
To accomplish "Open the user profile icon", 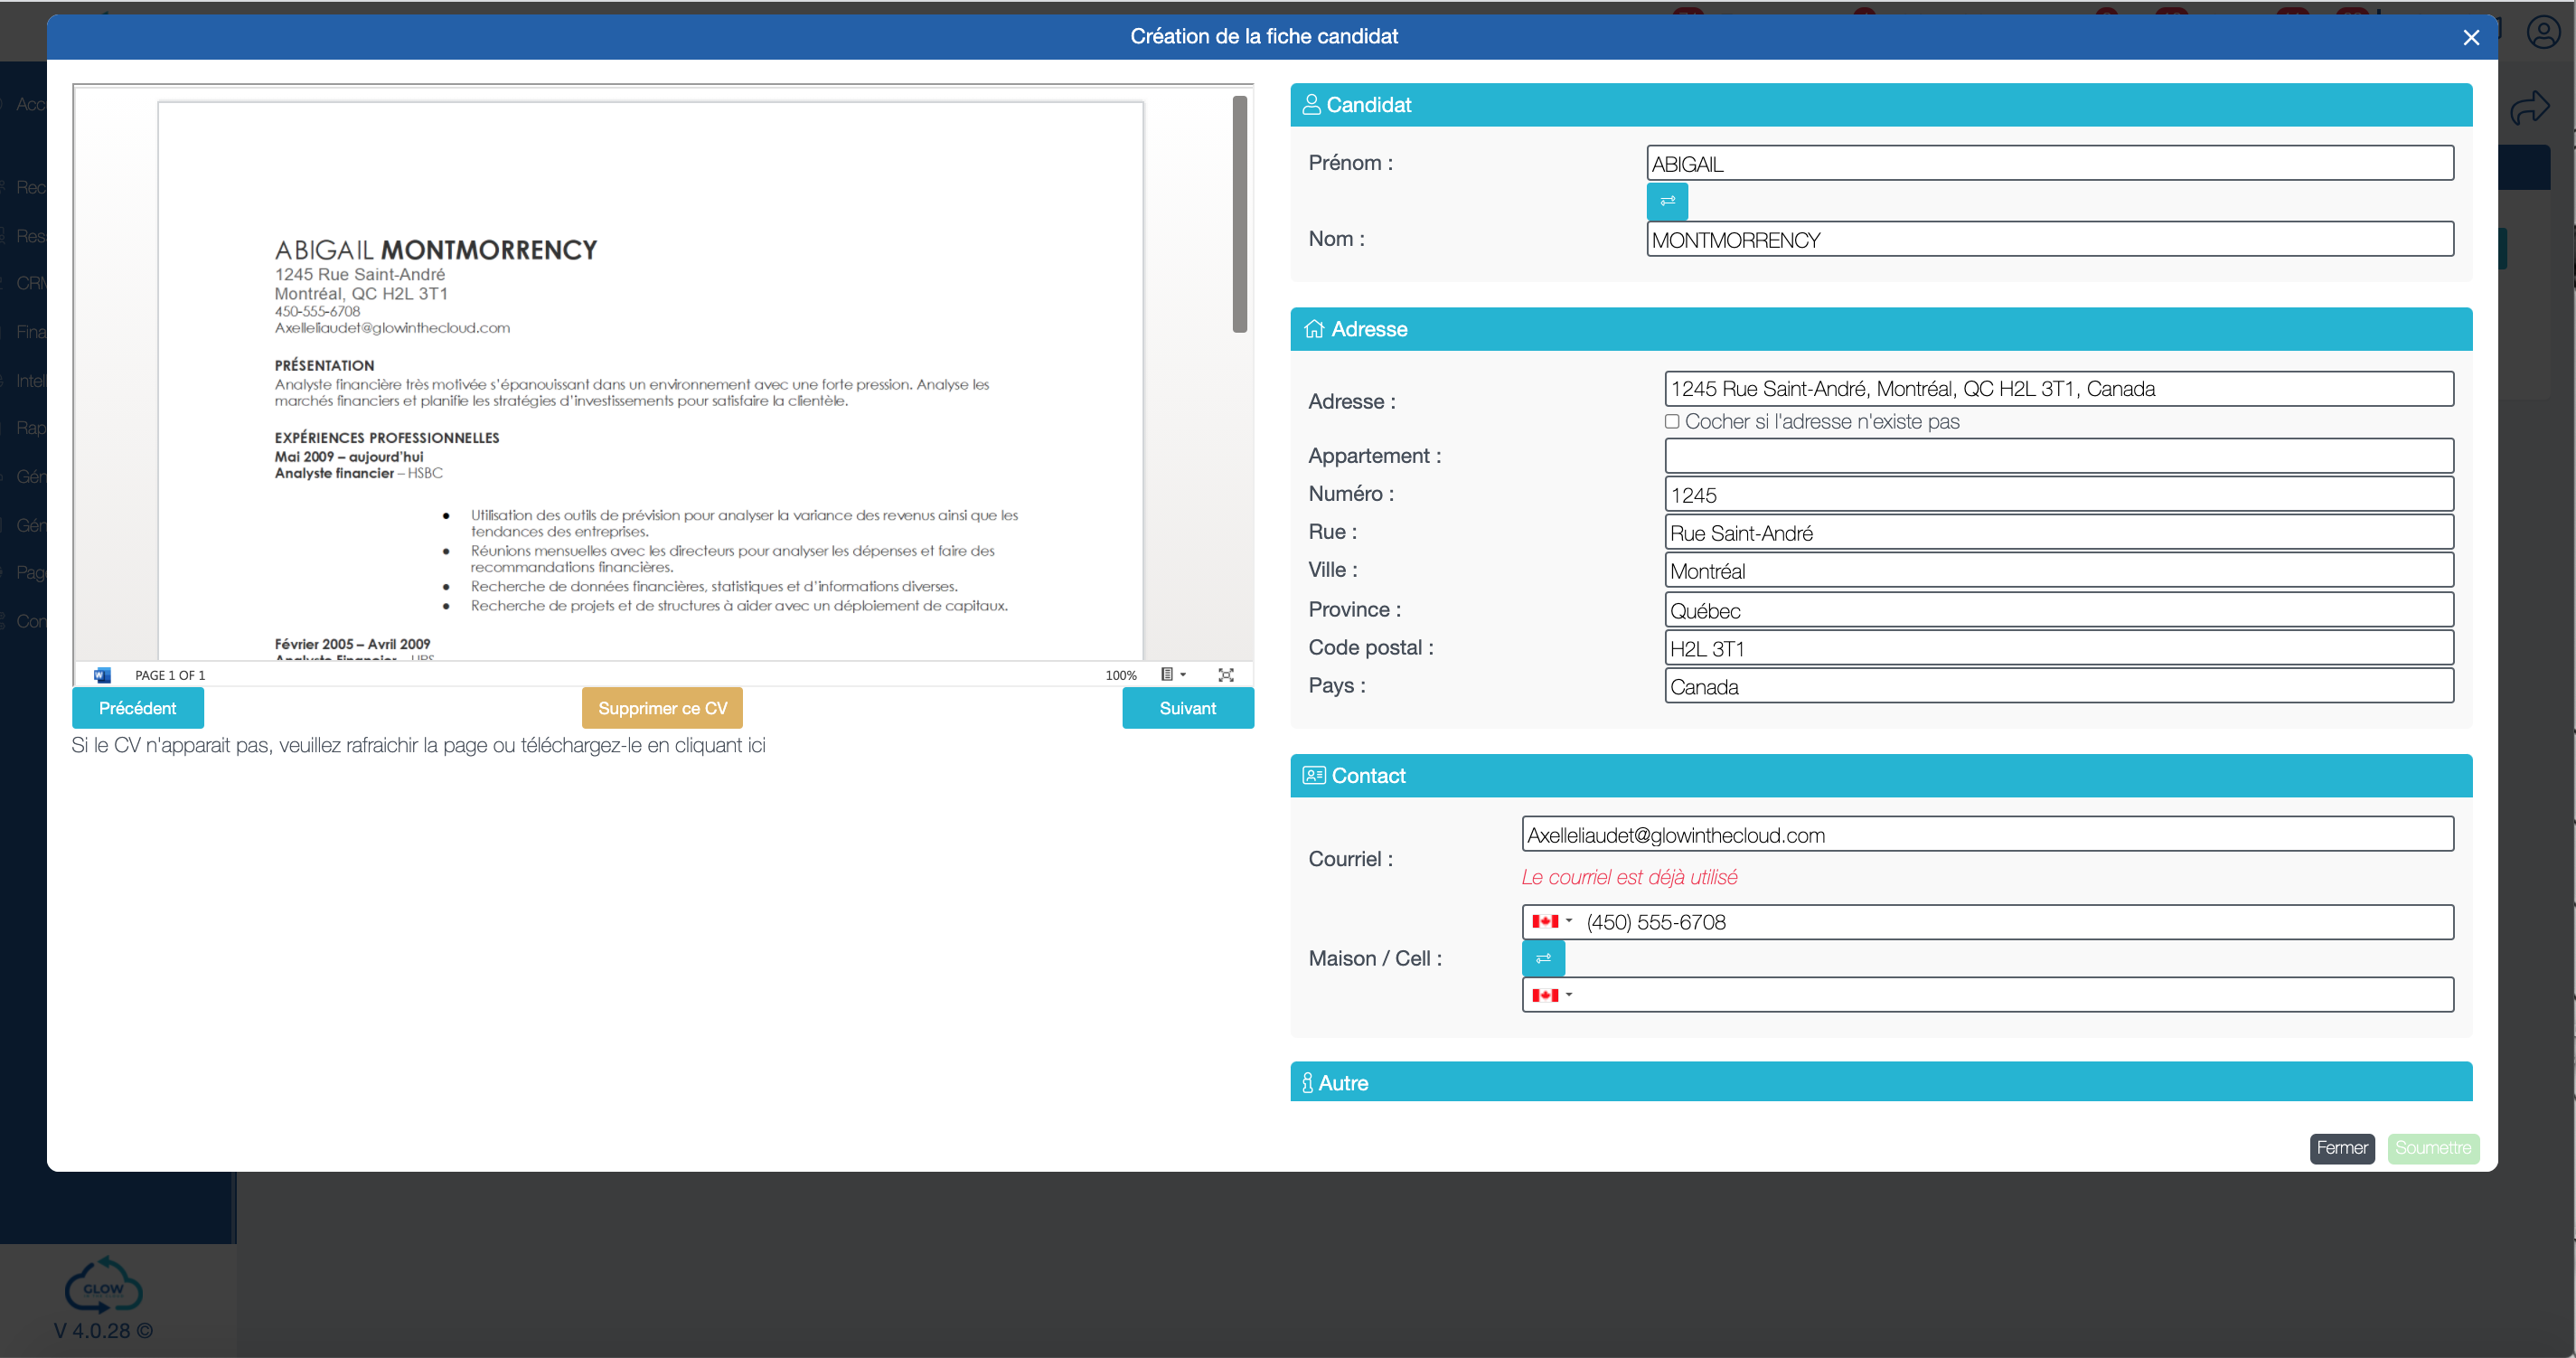I will point(2543,32).
